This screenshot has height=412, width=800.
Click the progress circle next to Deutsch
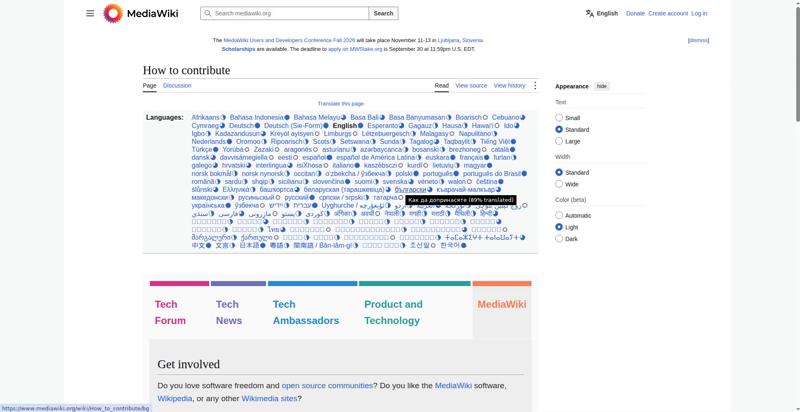pyautogui.click(x=258, y=125)
